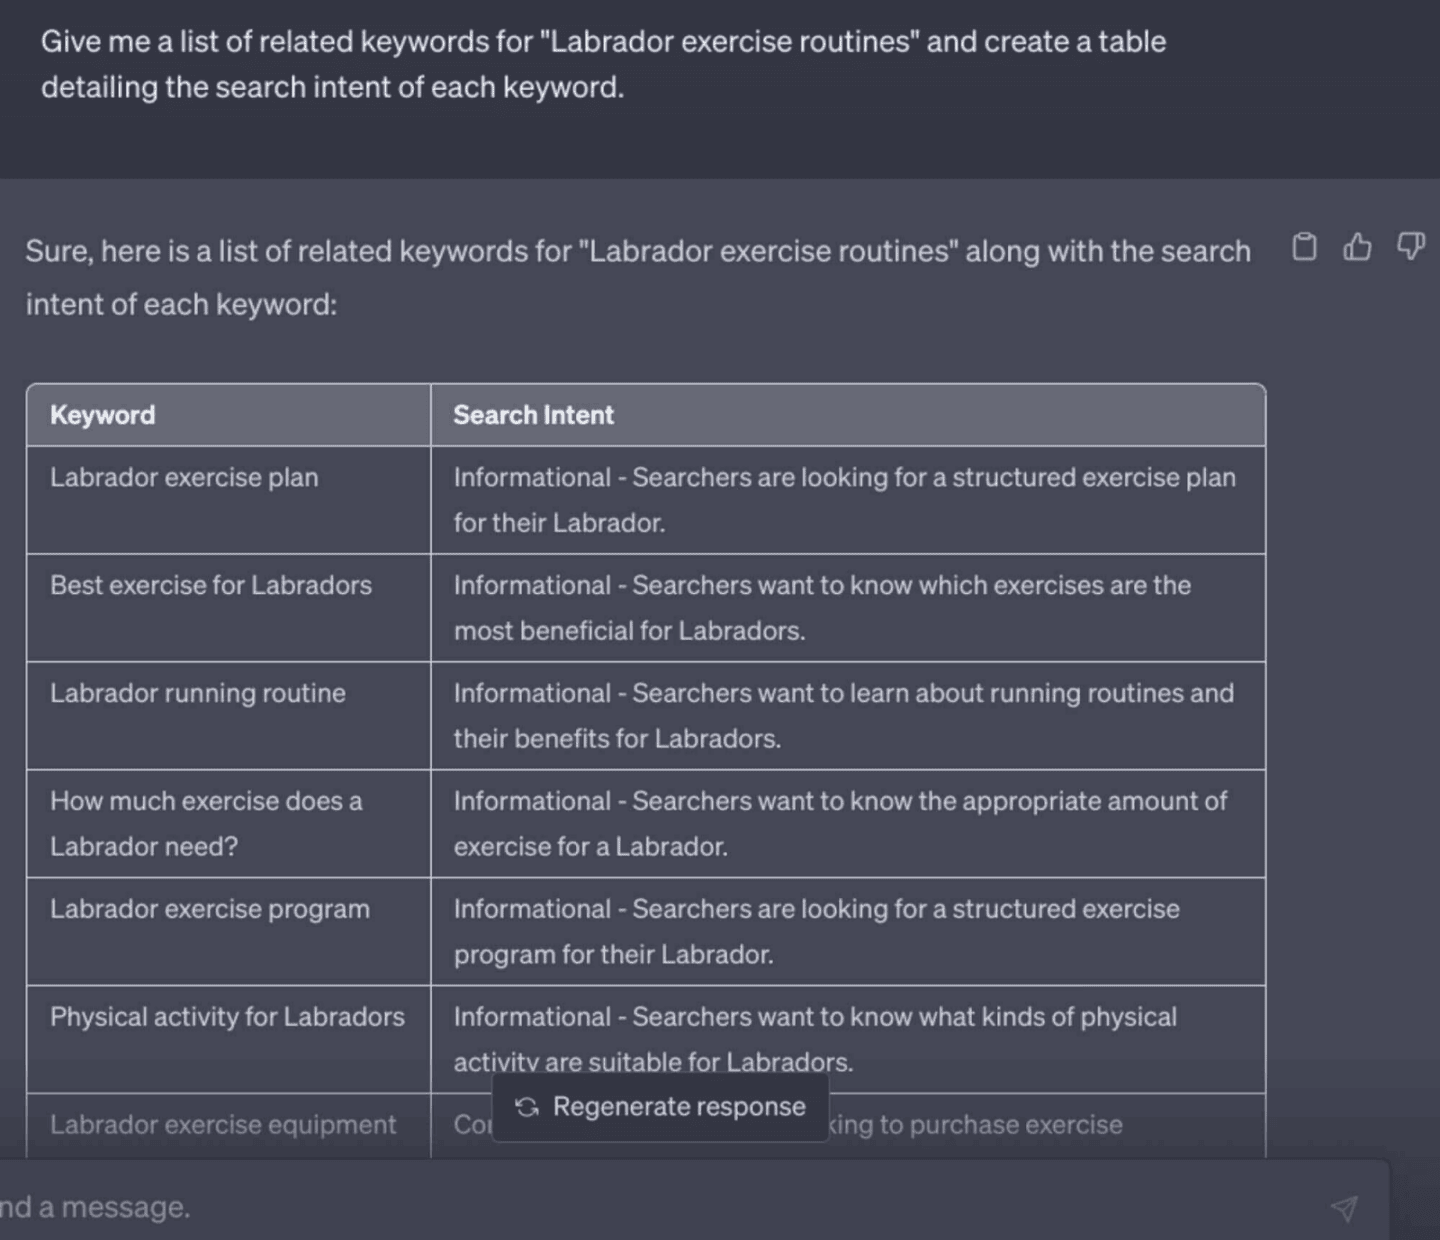
Task: Click the Physical activity for Labradors cell
Action: (x=227, y=1017)
